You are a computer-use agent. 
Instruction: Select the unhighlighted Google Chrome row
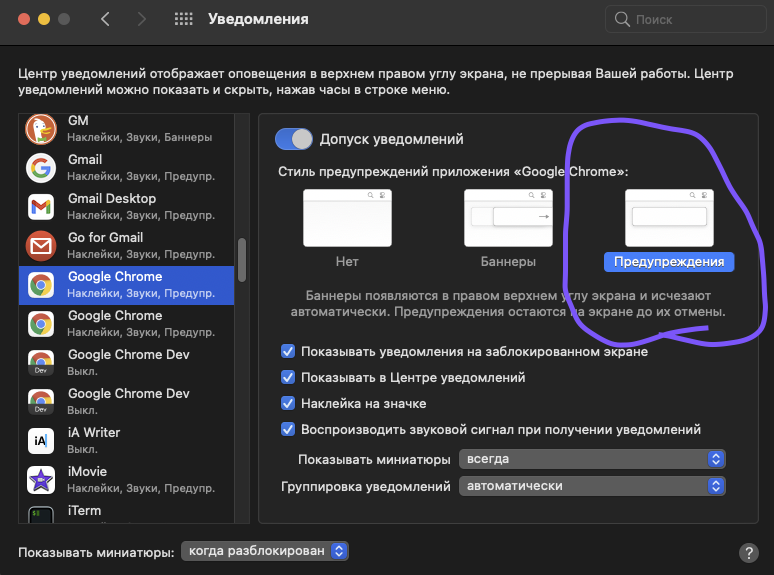tap(126, 324)
